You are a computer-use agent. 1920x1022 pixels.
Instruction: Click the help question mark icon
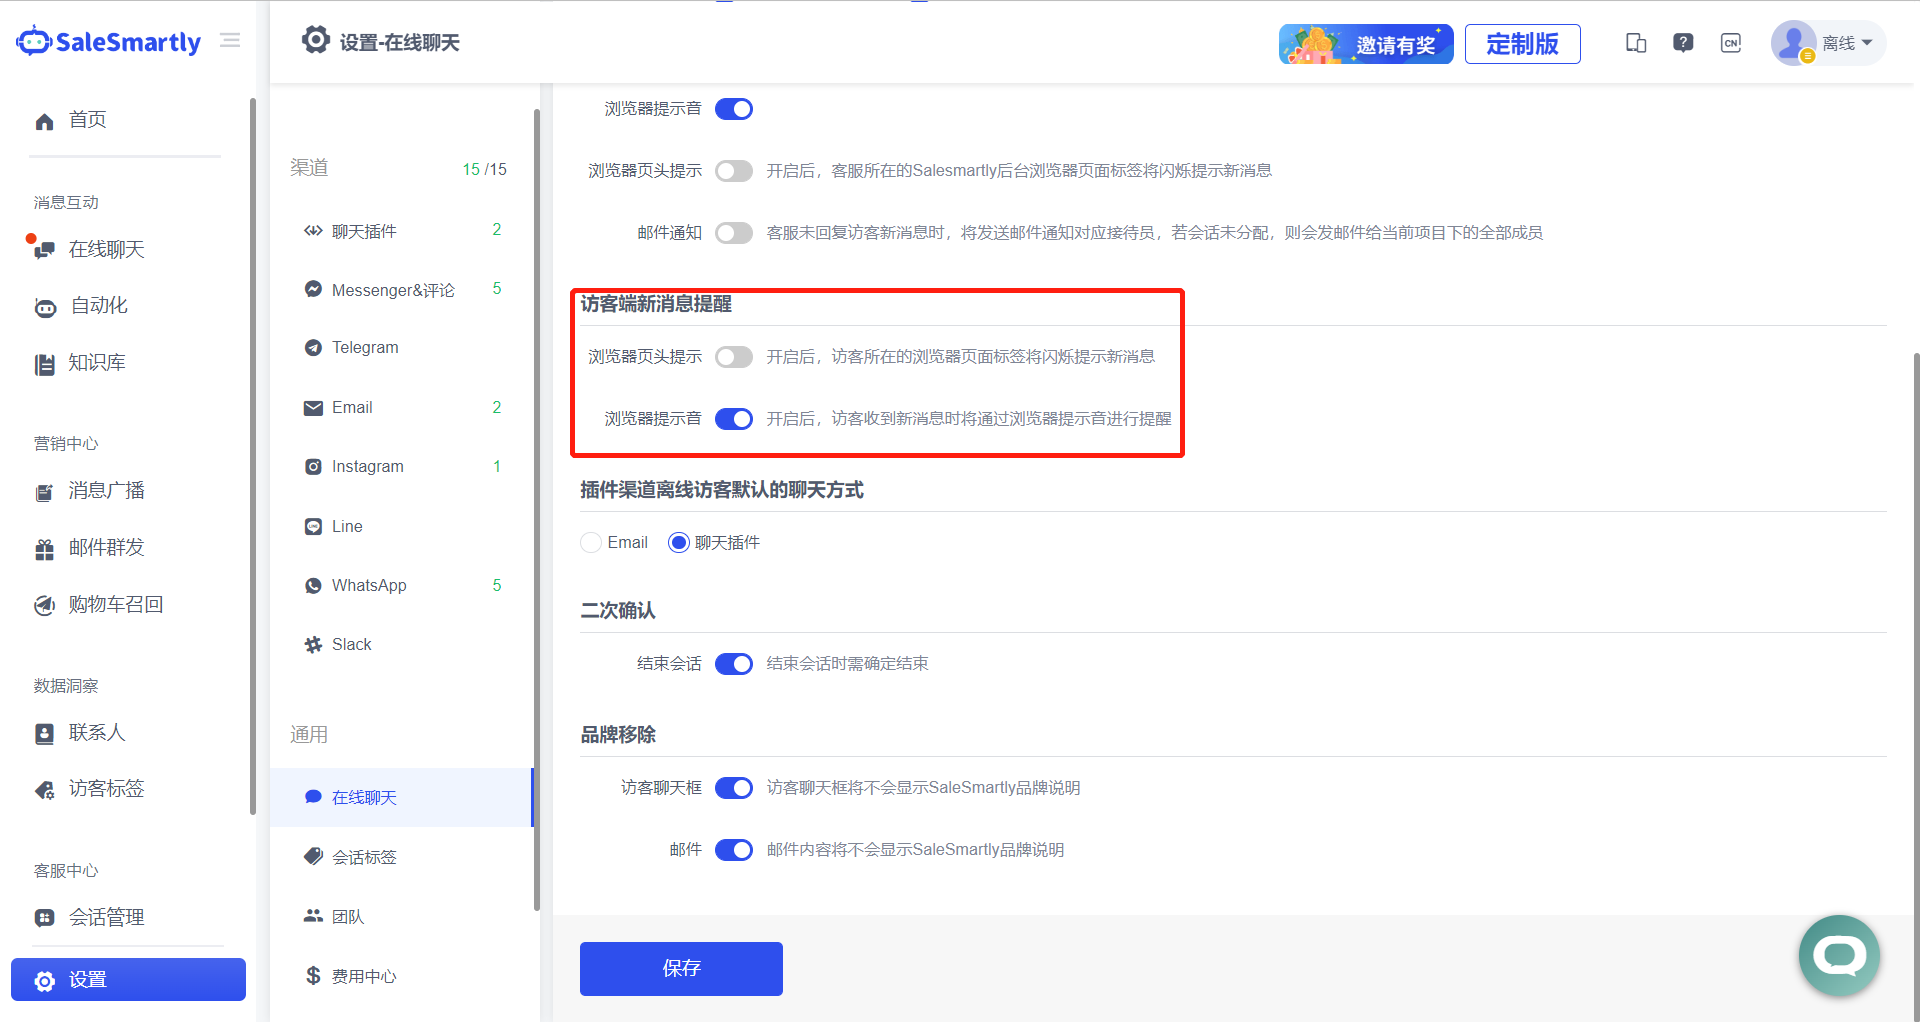[1683, 43]
